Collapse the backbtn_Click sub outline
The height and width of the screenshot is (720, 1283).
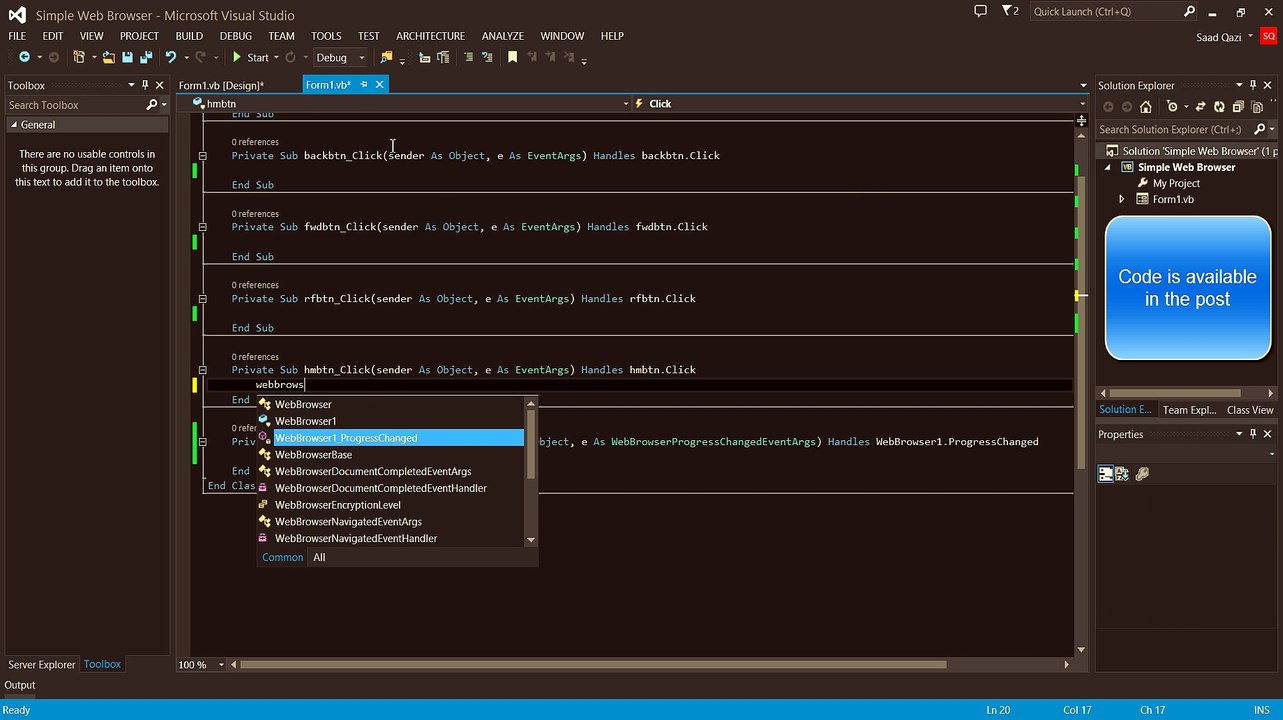[x=202, y=156]
